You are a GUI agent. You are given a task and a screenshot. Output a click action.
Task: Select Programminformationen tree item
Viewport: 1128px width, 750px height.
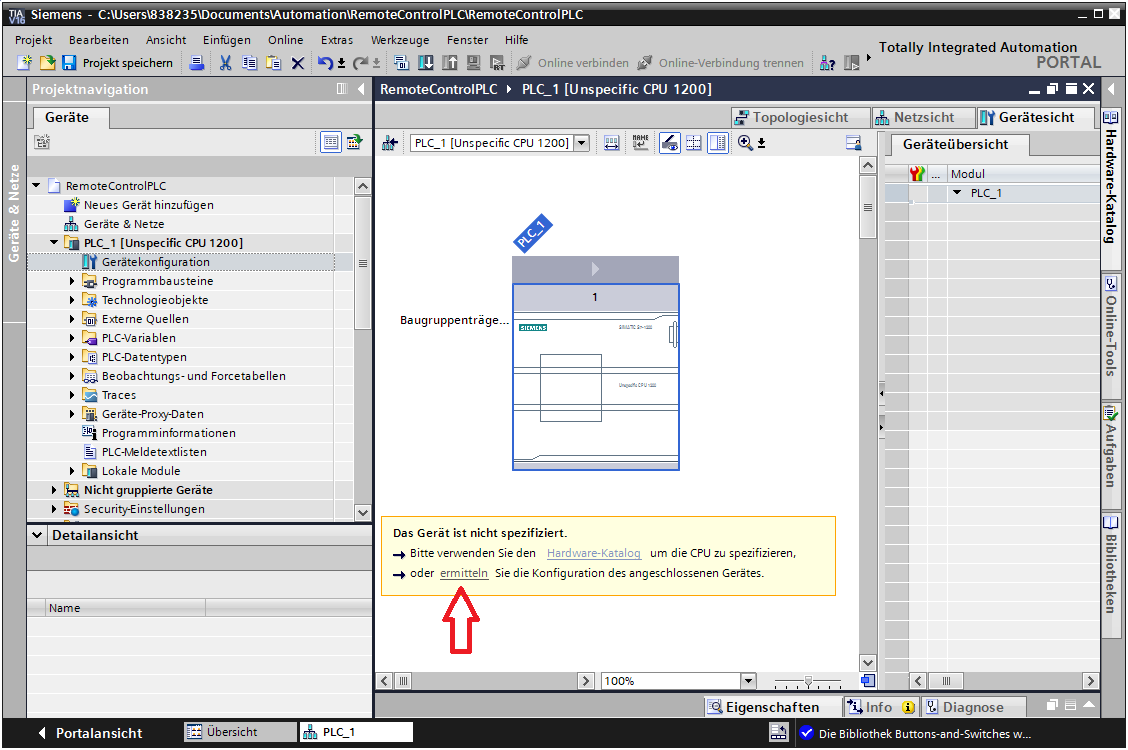168,433
